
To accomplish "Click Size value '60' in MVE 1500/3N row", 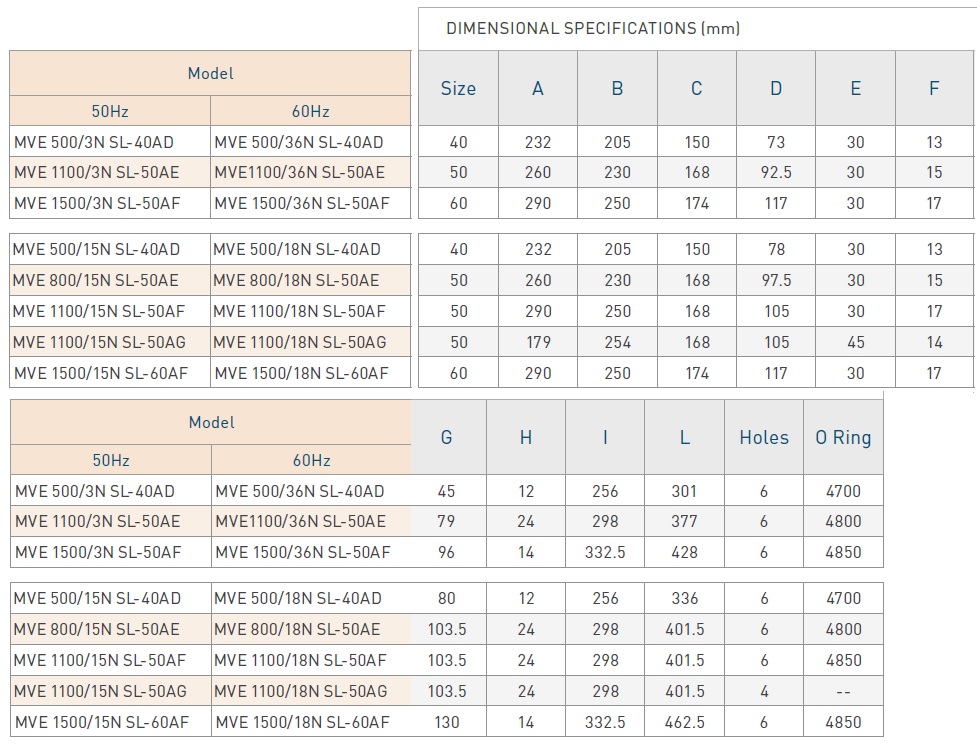I will coord(459,203).
